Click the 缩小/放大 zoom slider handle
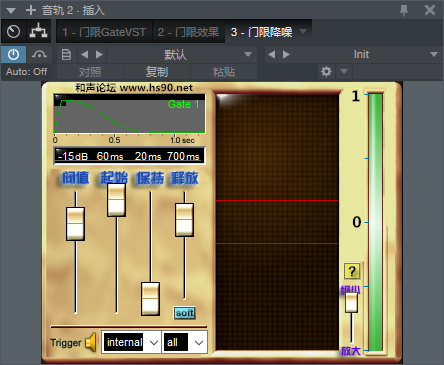The width and height of the screenshot is (444, 365). point(351,302)
